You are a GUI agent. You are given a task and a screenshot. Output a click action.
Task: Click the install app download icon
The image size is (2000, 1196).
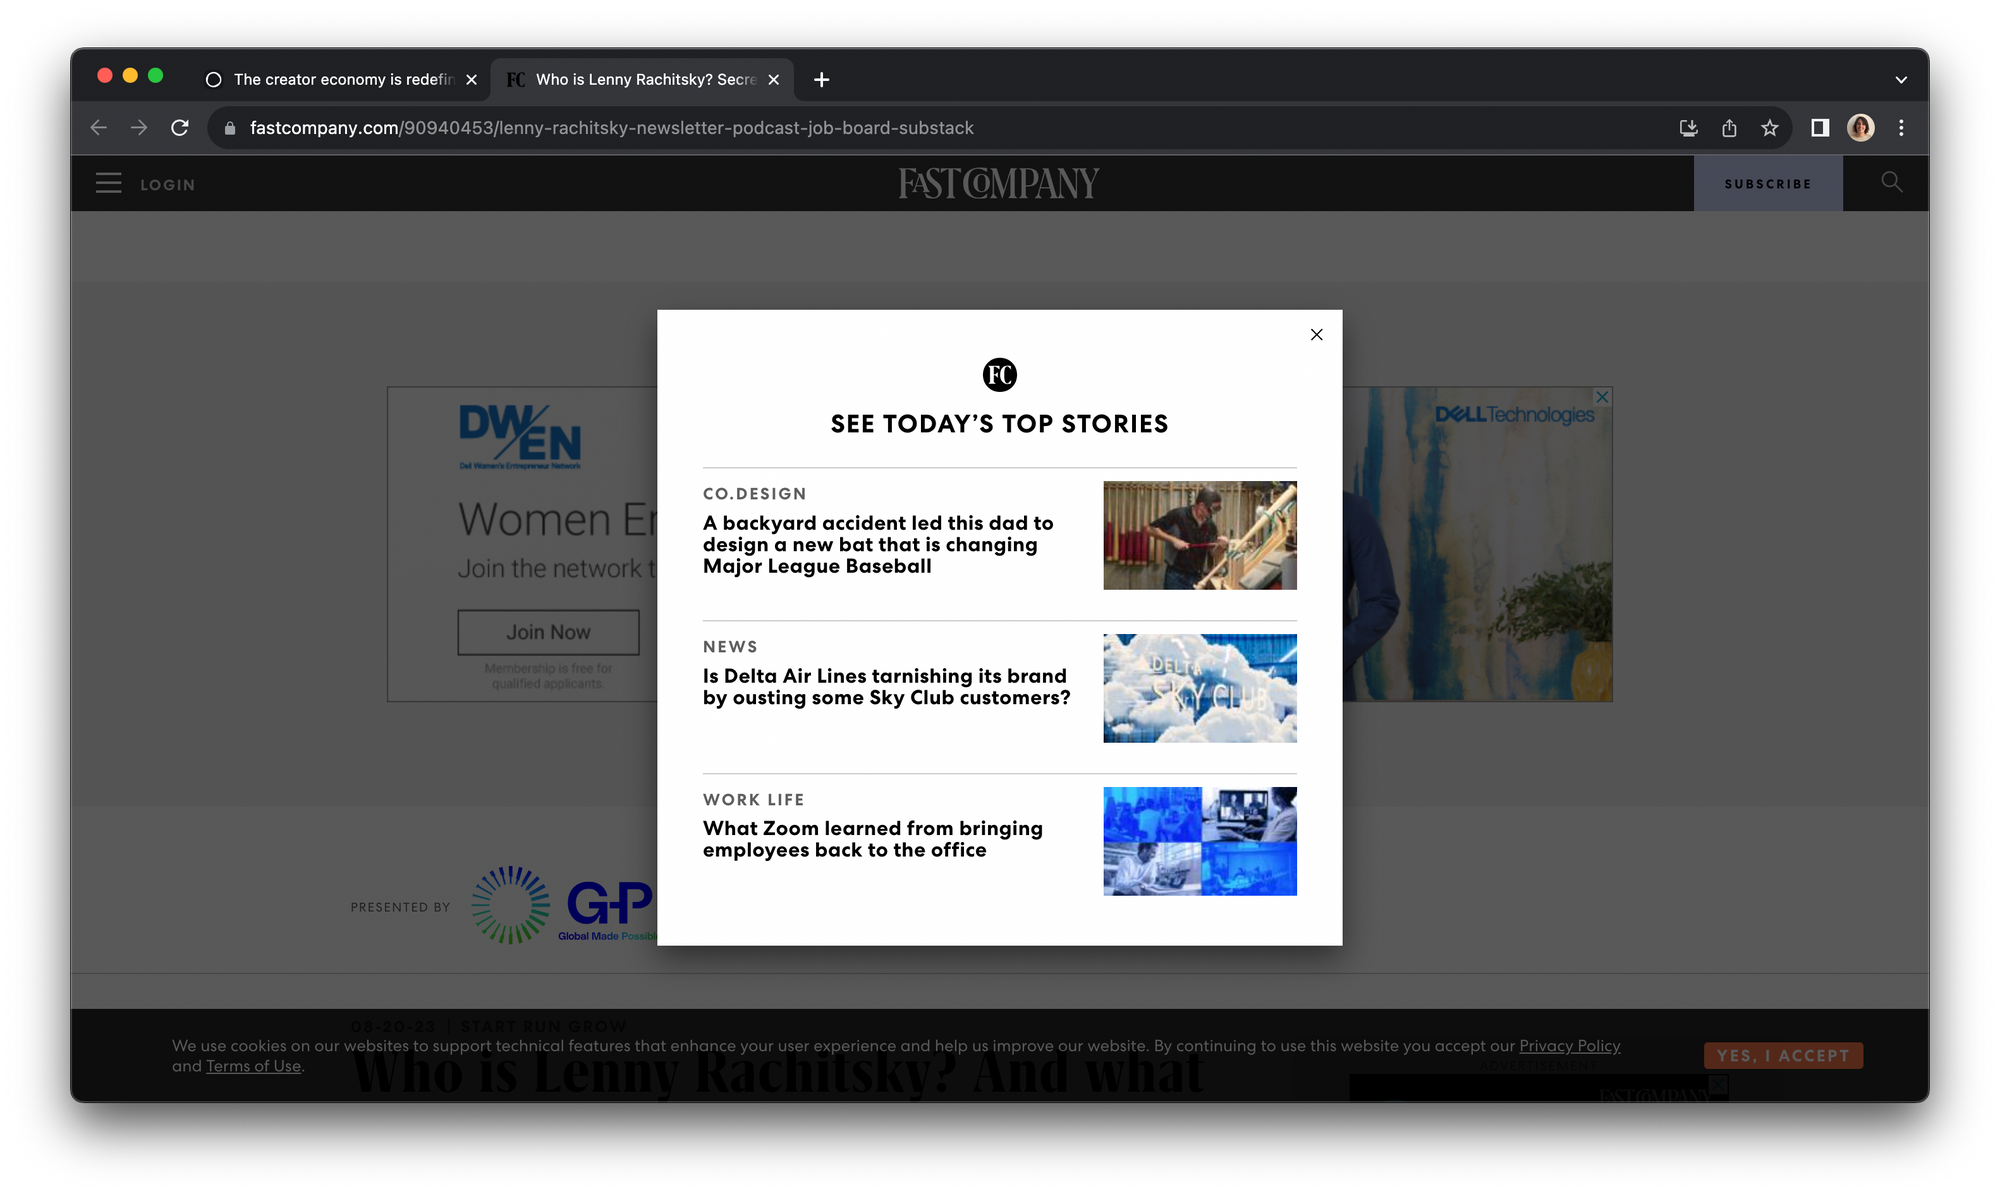click(x=1688, y=128)
